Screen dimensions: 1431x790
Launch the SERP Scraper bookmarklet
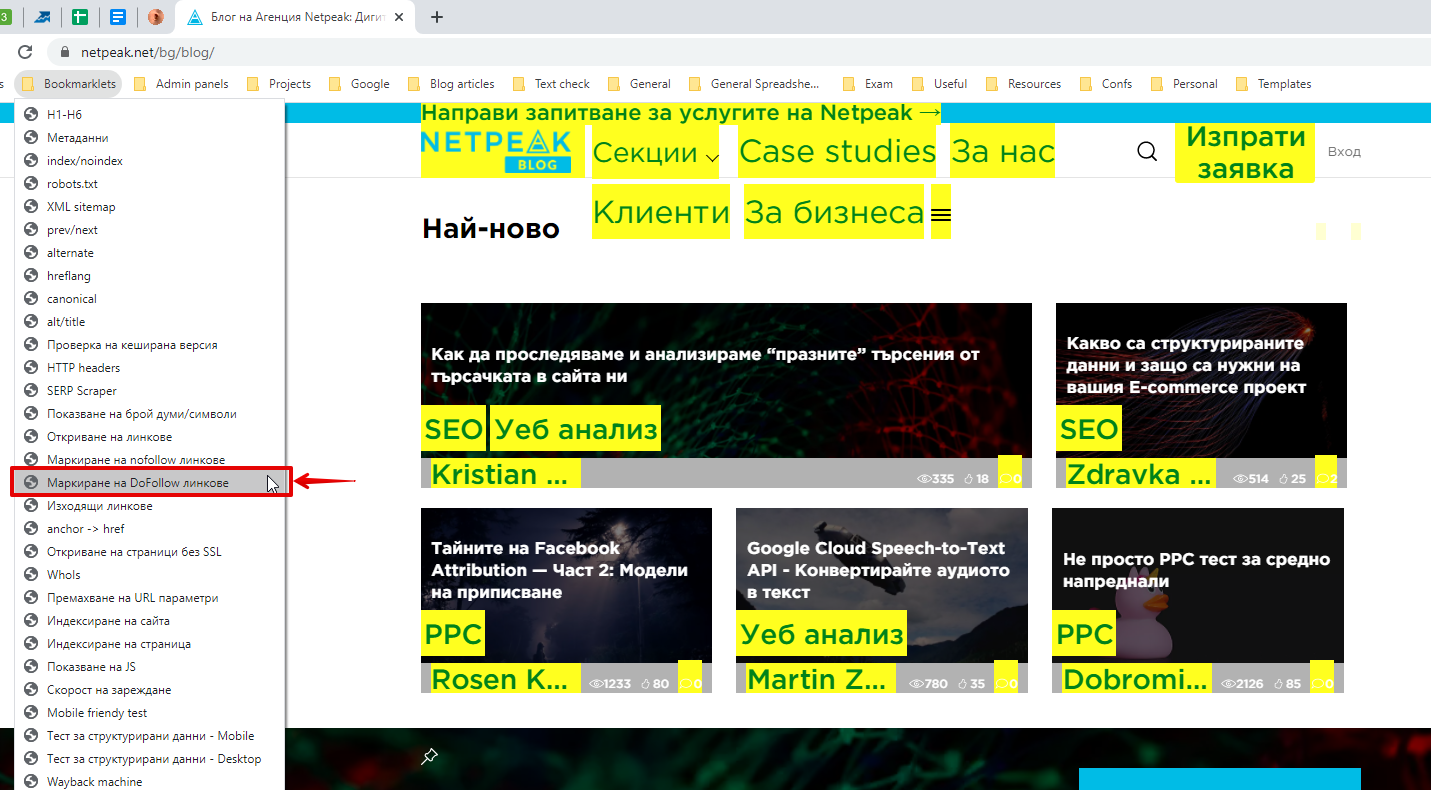pyautogui.click(x=150, y=391)
